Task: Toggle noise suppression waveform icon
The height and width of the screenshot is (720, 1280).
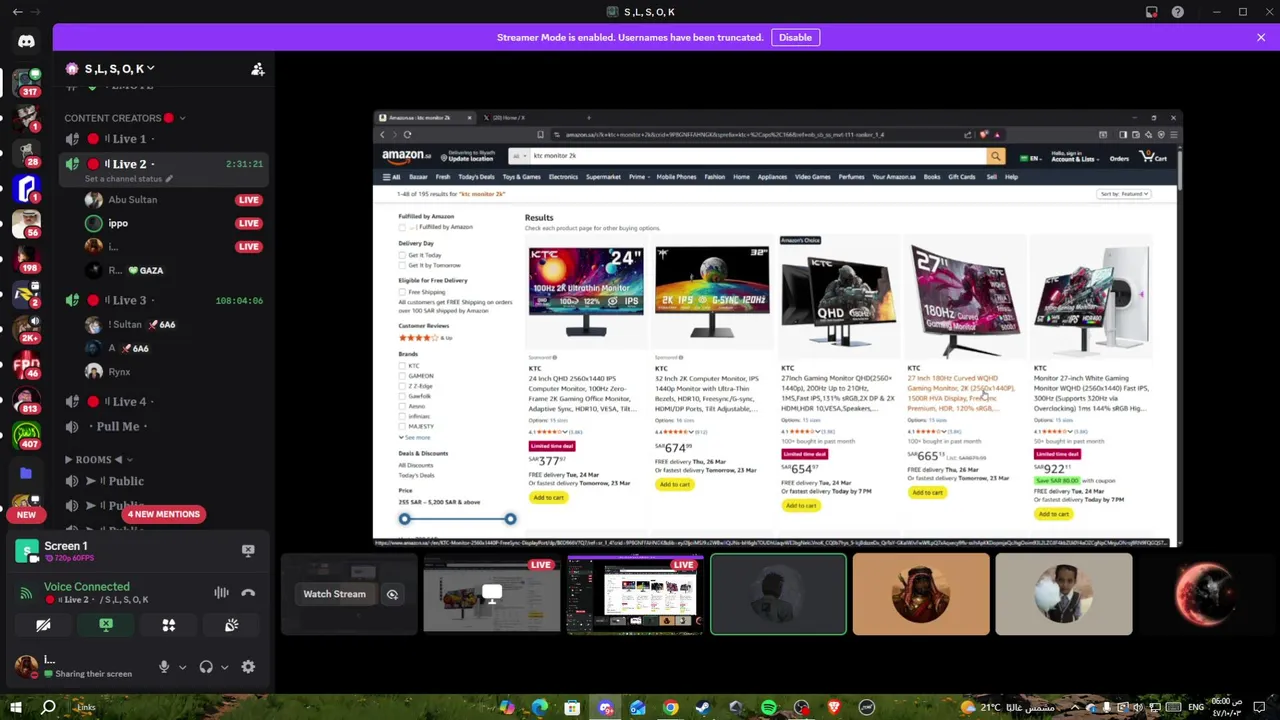Action: [x=221, y=593]
